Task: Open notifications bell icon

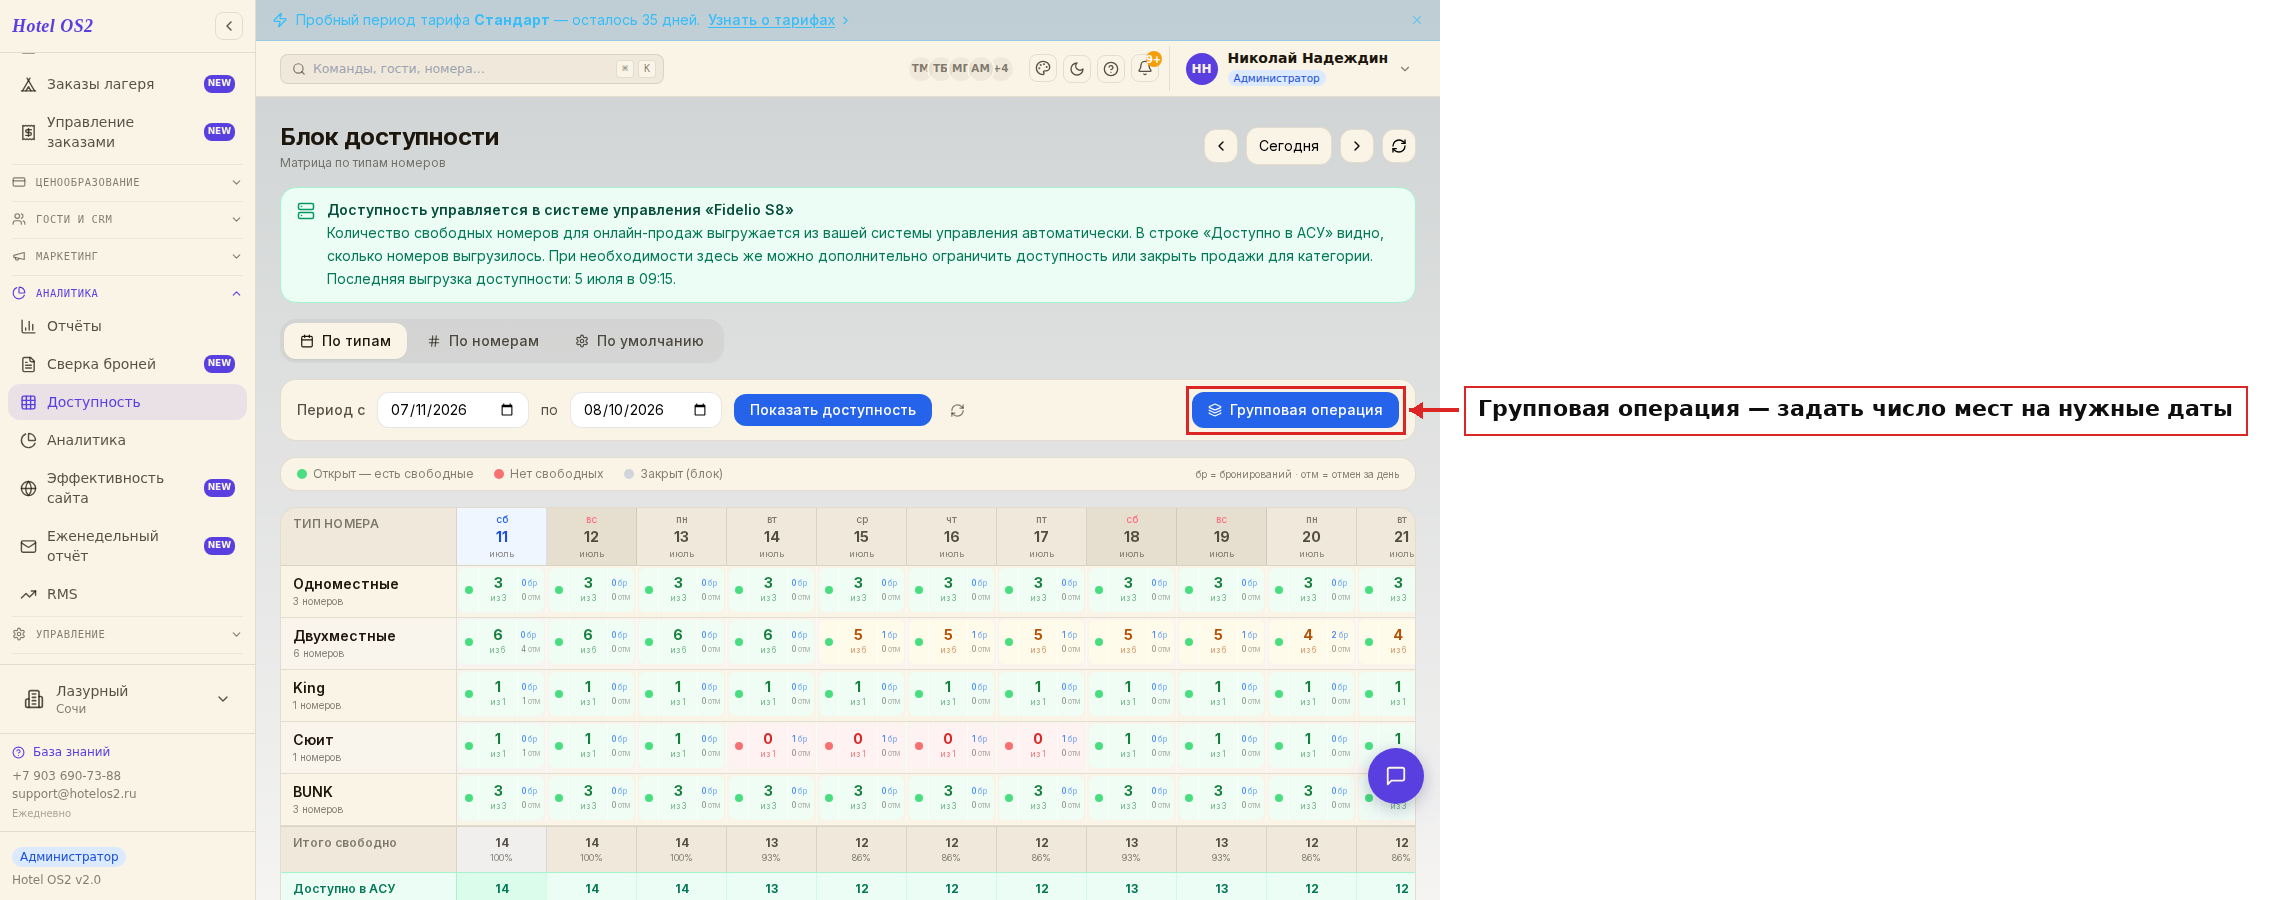Action: [x=1145, y=69]
